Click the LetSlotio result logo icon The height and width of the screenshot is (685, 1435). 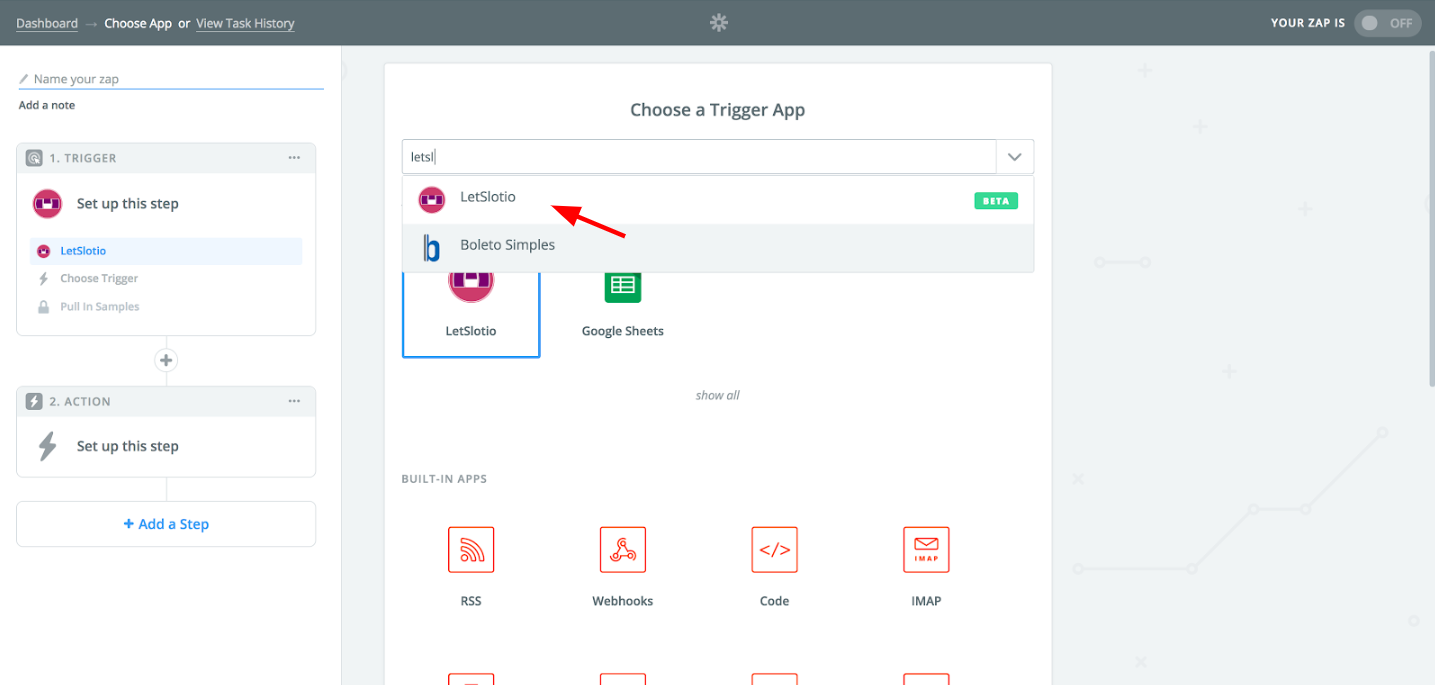(x=432, y=199)
